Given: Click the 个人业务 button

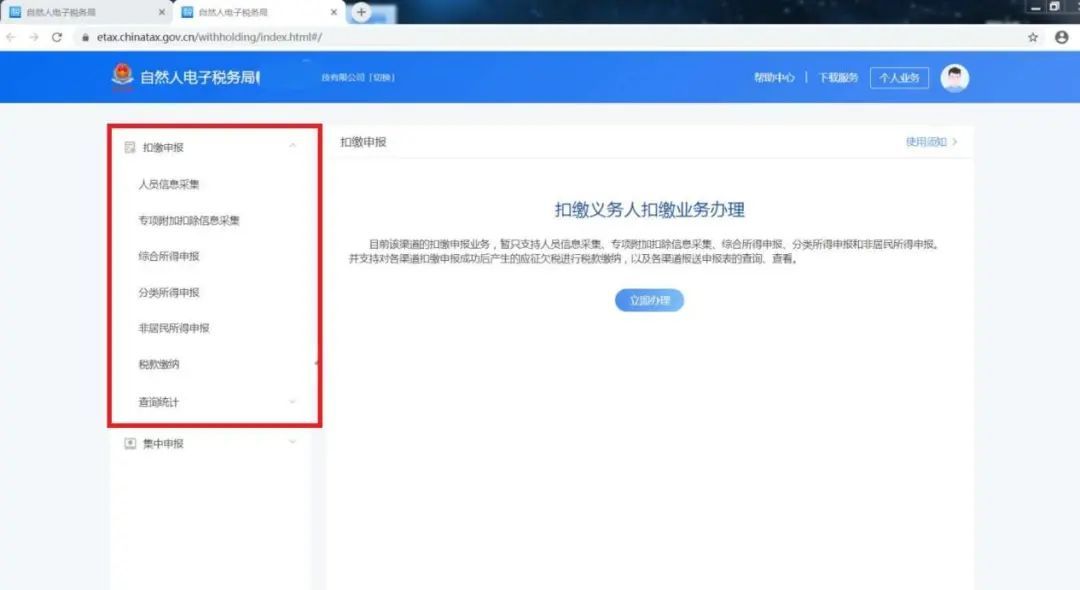Looking at the screenshot, I should pos(899,78).
